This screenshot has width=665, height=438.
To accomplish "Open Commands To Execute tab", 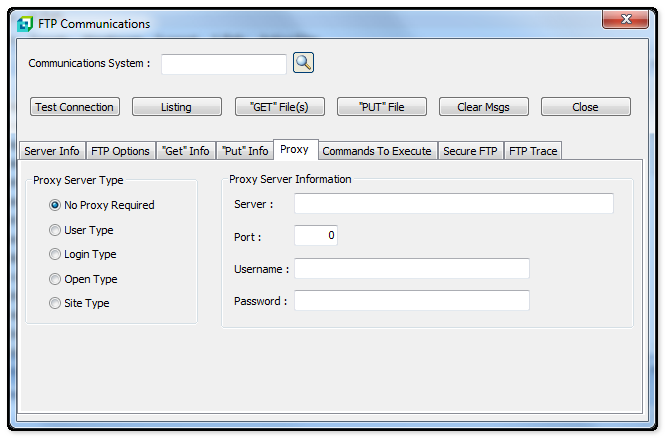I will [377, 151].
